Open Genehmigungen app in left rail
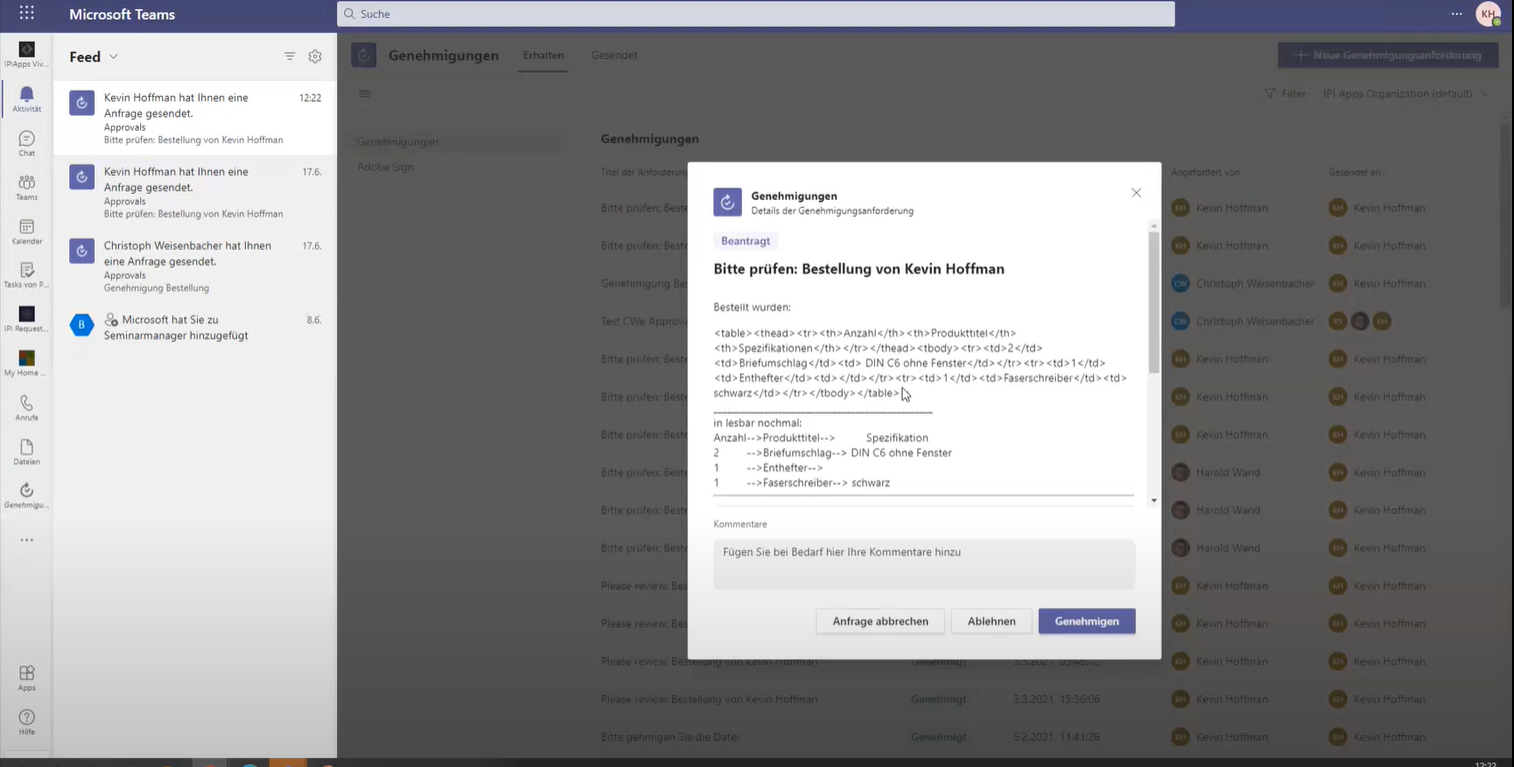This screenshot has height=767, width=1514. [x=27, y=495]
